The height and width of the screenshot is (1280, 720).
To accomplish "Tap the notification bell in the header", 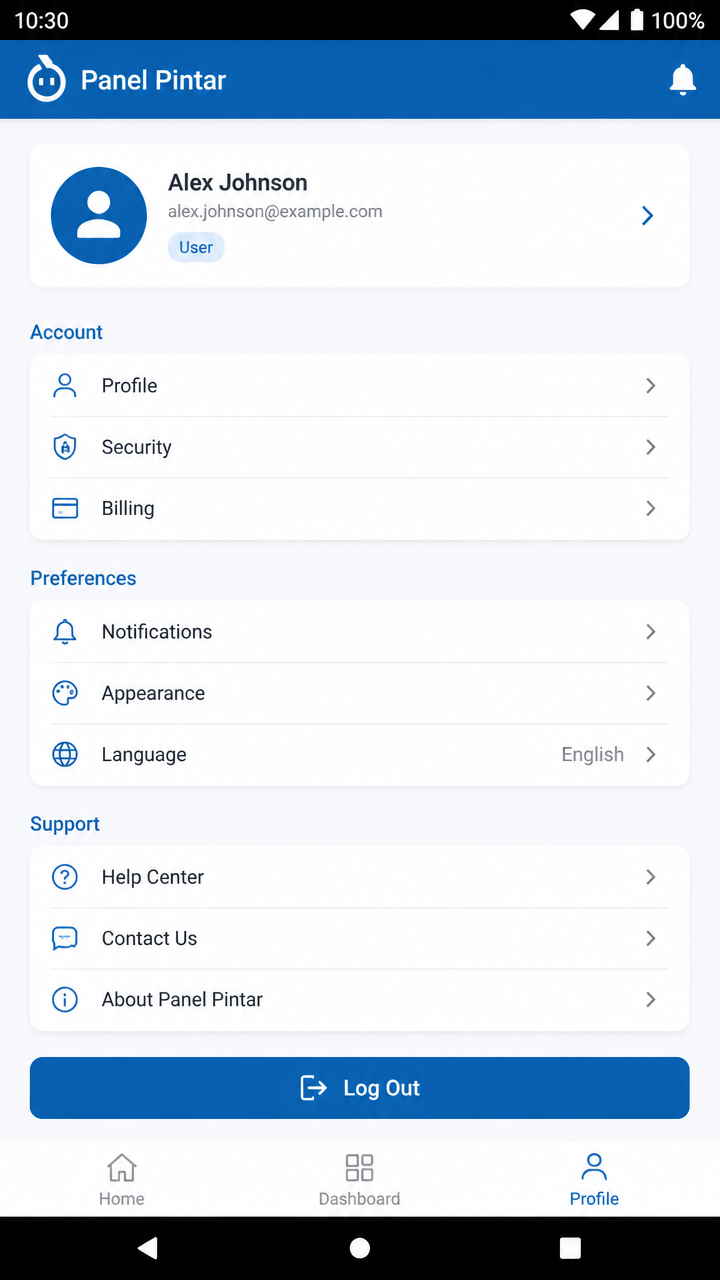I will (682, 79).
